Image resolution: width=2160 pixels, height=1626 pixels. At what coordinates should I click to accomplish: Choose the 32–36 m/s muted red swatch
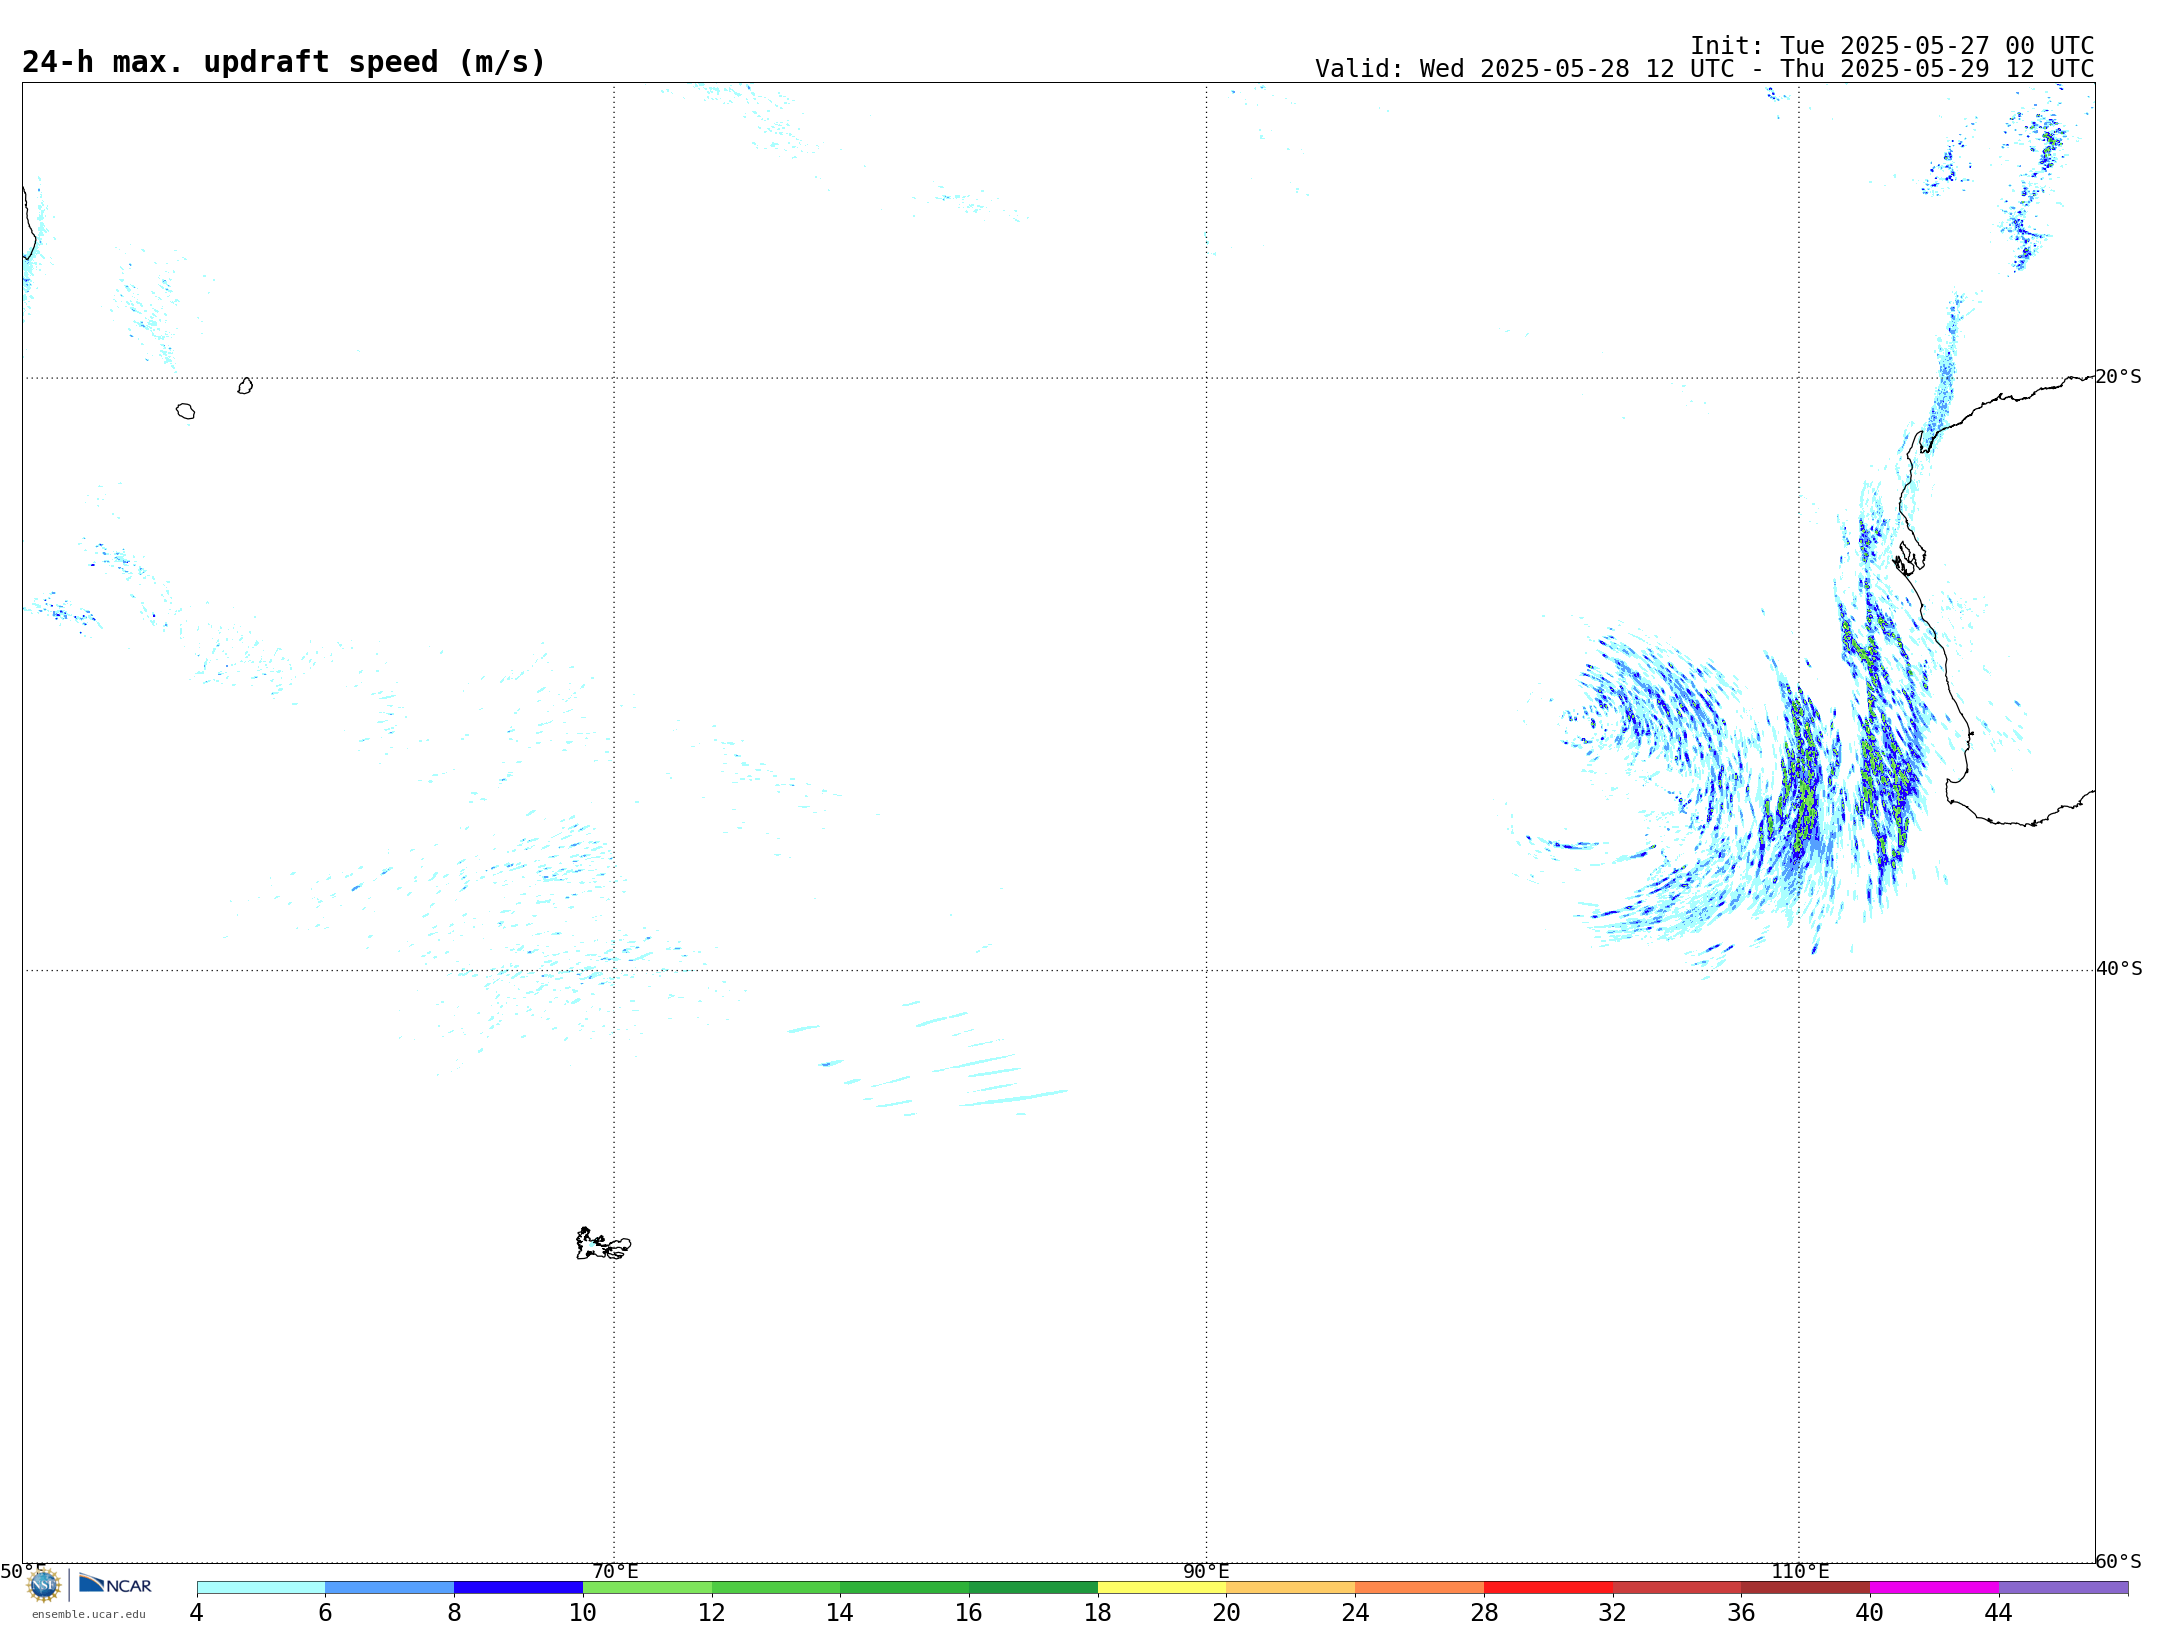(1677, 1587)
